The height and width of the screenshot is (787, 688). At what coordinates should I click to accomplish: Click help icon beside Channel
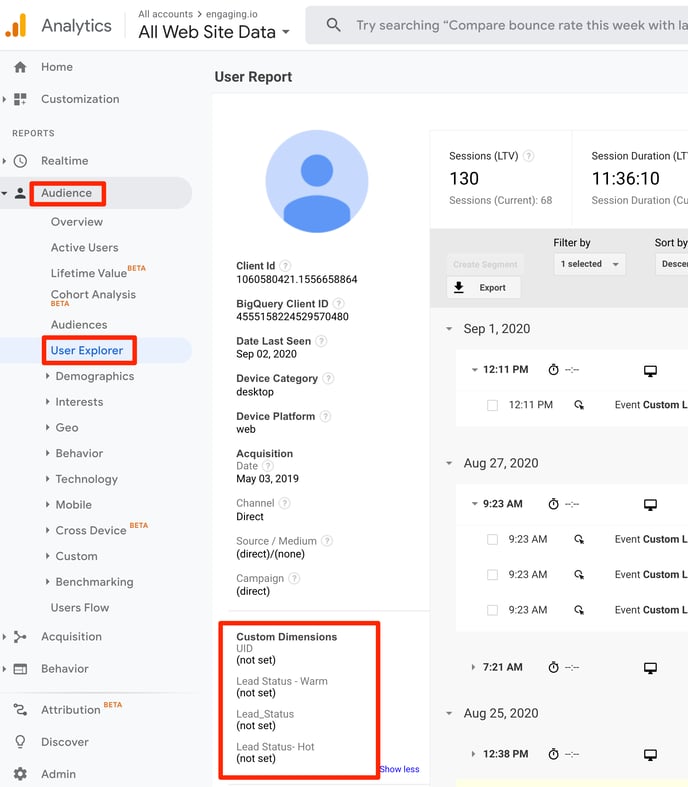(x=285, y=503)
